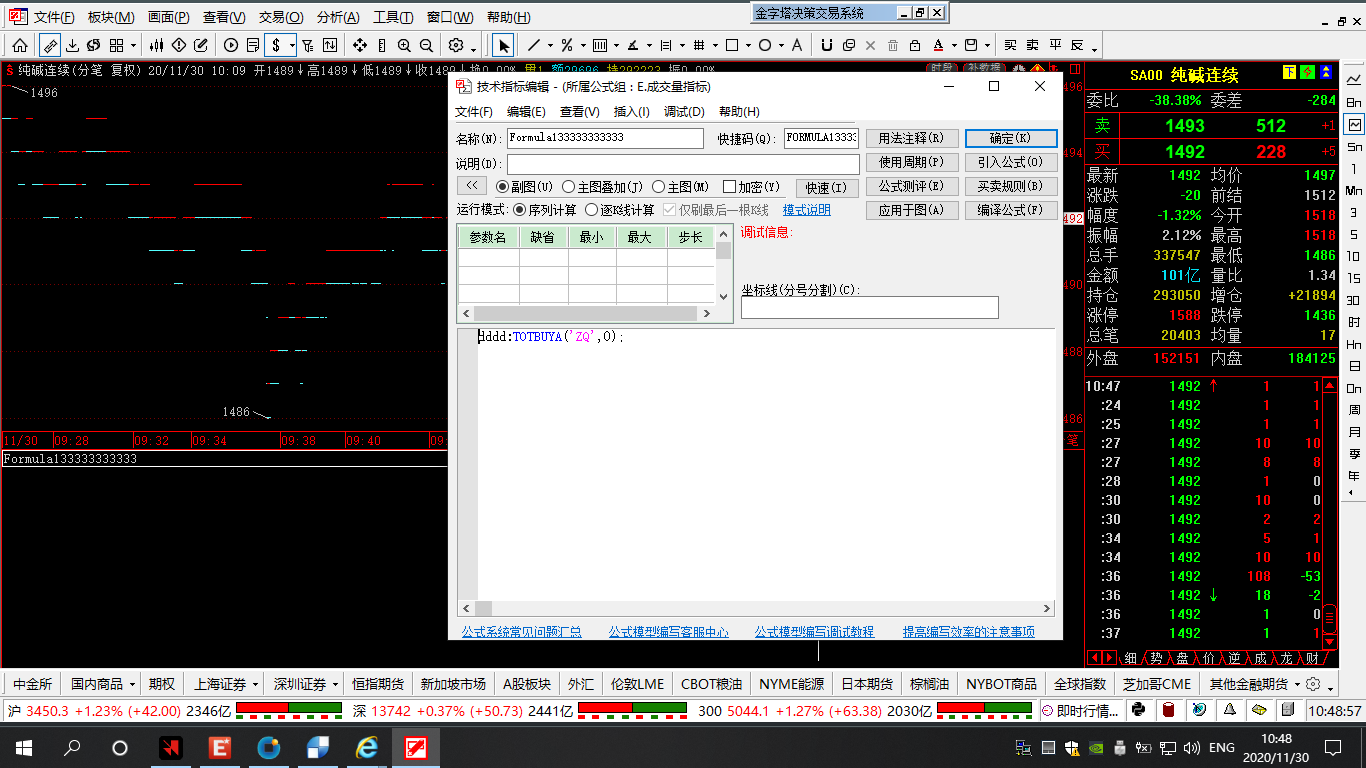Select the 主图 radio option

pos(659,187)
